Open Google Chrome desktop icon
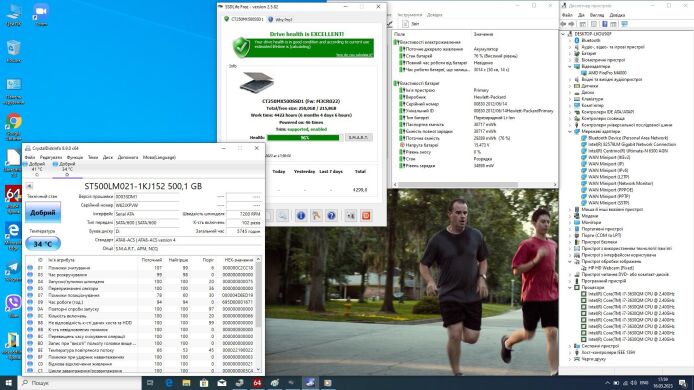This screenshot has height=390, width=694. click(14, 127)
